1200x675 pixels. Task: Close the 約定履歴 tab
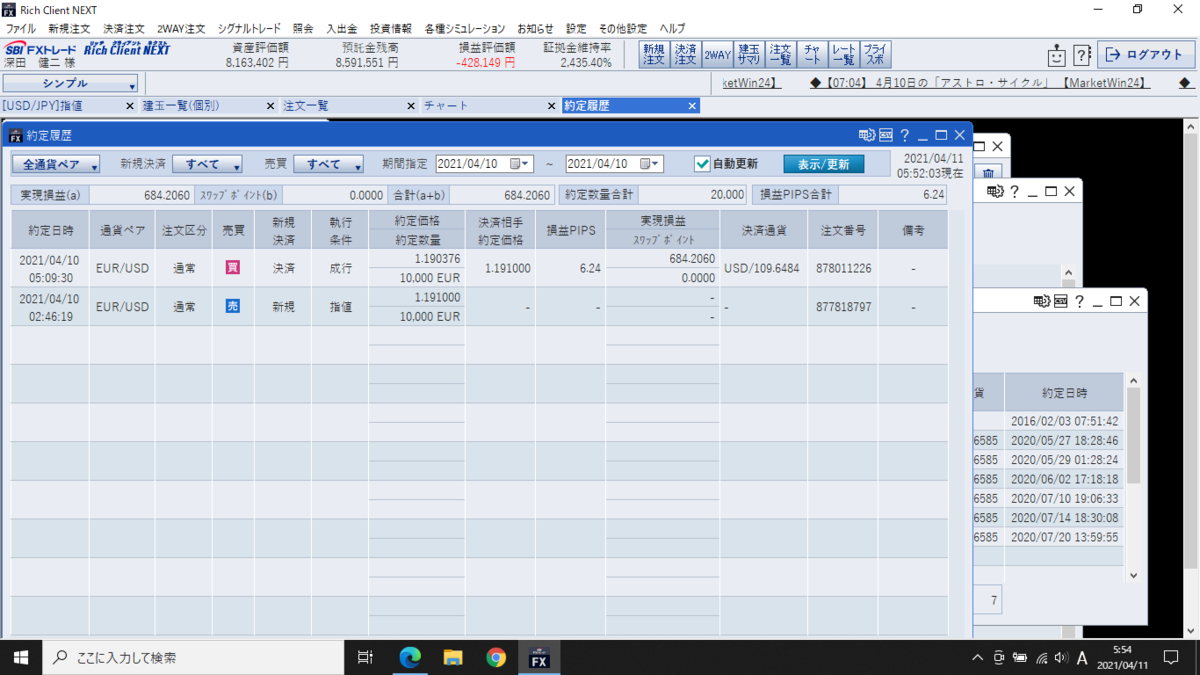[x=692, y=105]
